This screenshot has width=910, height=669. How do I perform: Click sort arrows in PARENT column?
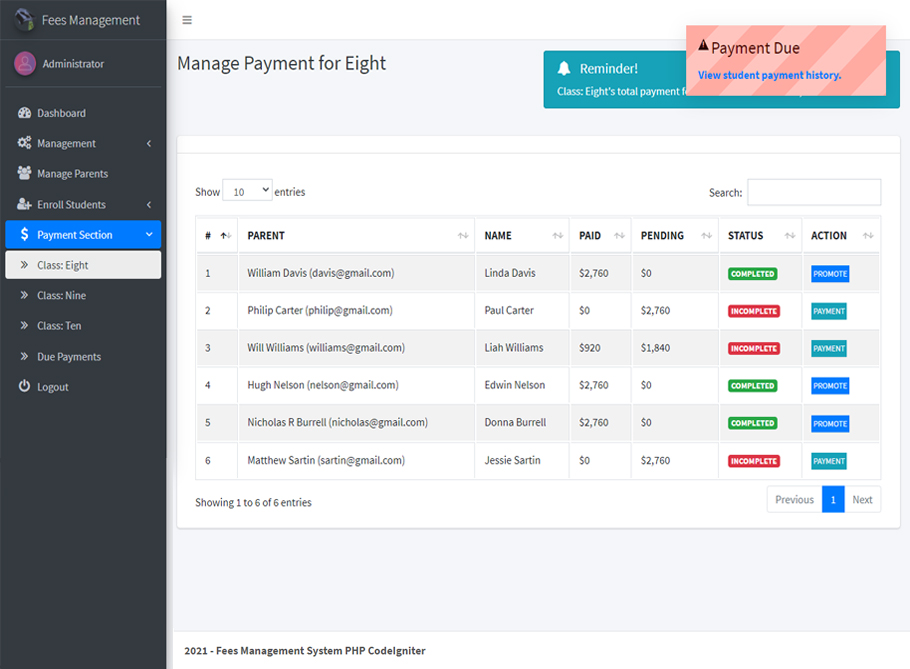tap(463, 236)
